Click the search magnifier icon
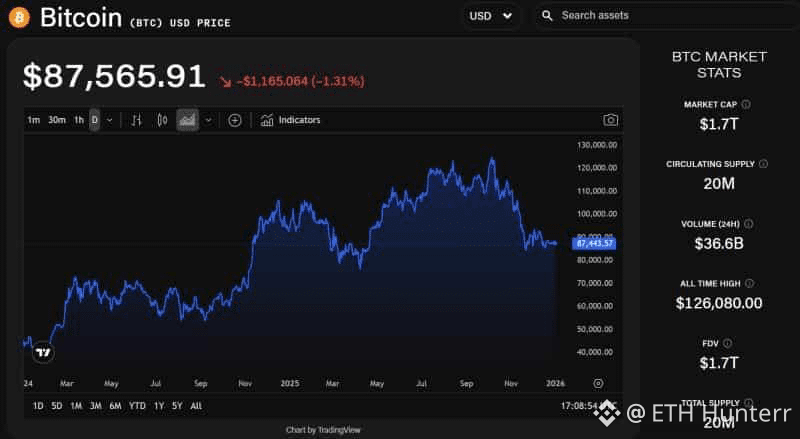 tap(547, 15)
